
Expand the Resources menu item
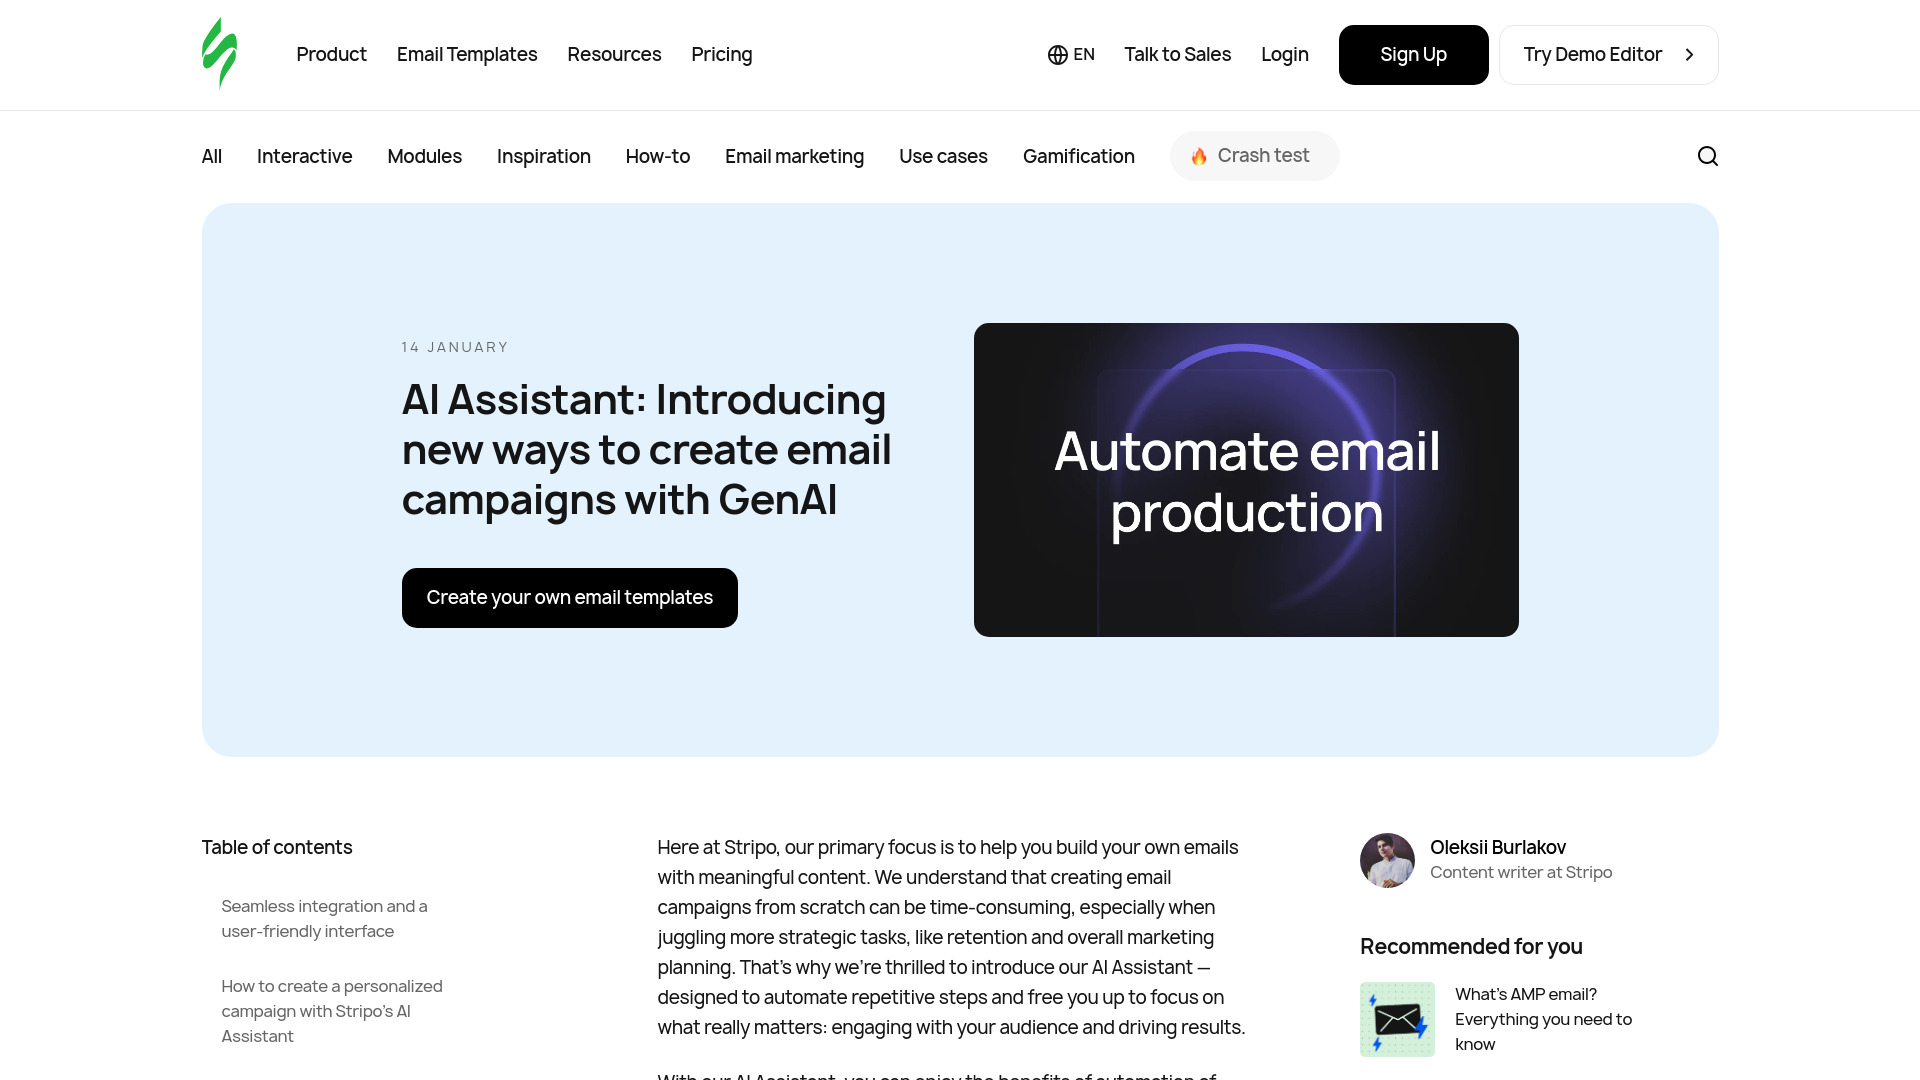[615, 54]
